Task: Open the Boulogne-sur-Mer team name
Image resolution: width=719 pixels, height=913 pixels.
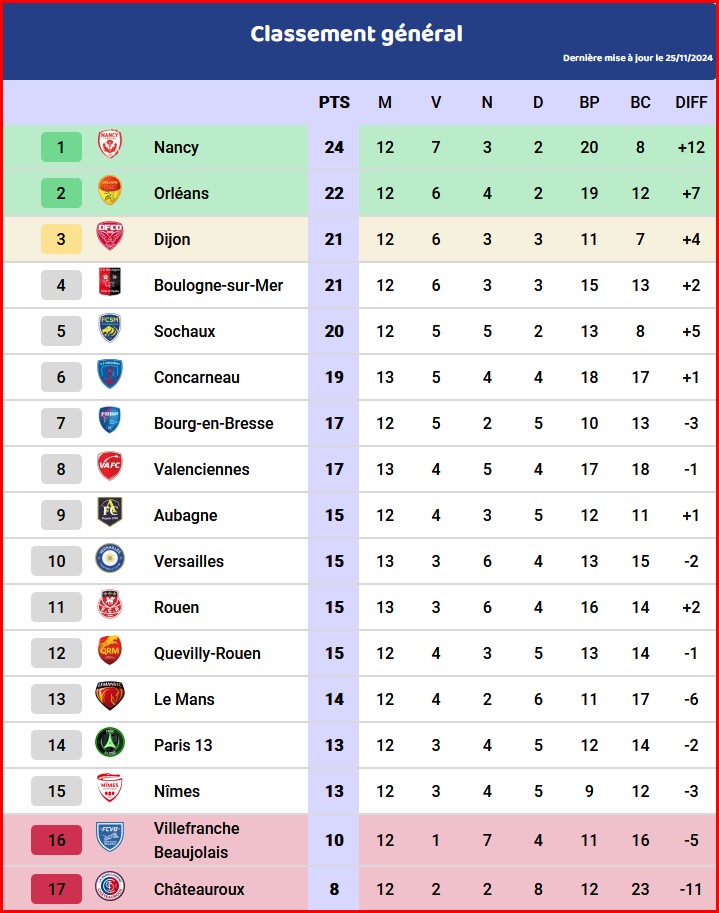Action: [x=218, y=285]
